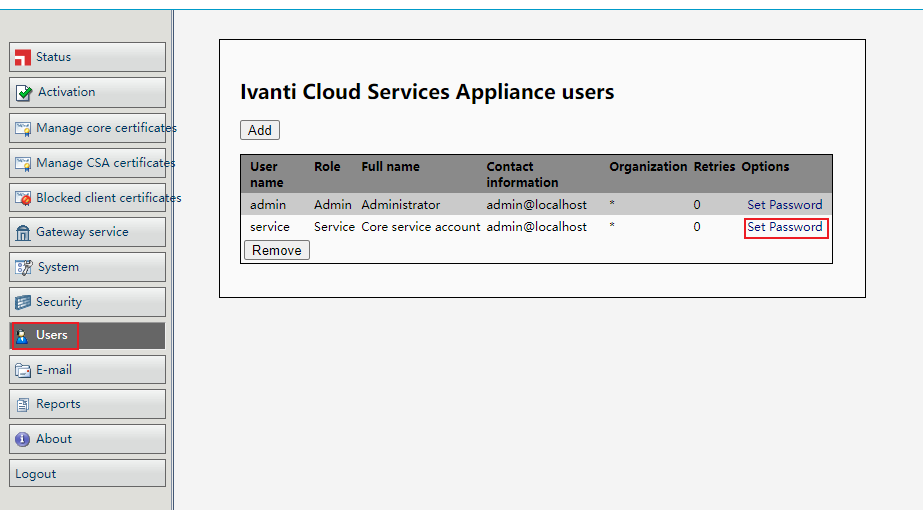Click the Administrator full name cell
Viewport: 923px width, 510px height.
tap(401, 205)
